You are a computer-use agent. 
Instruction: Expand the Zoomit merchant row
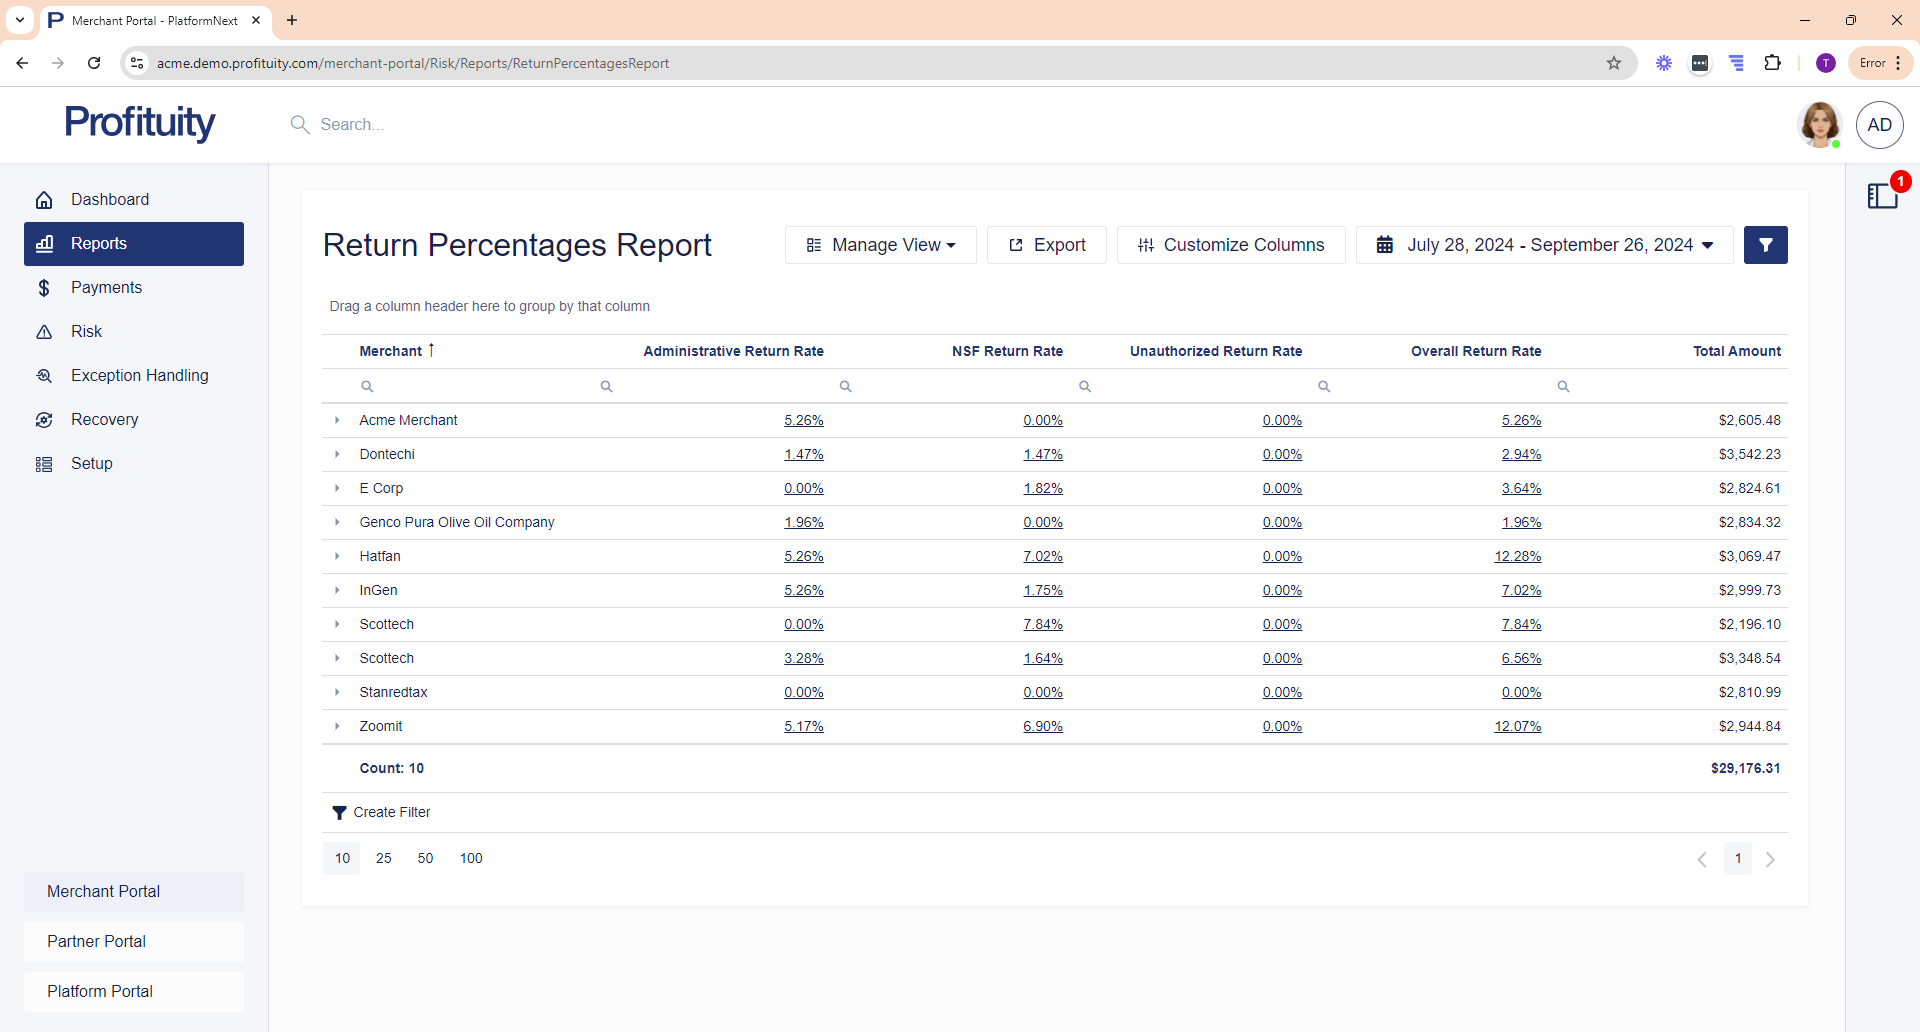pyautogui.click(x=337, y=727)
